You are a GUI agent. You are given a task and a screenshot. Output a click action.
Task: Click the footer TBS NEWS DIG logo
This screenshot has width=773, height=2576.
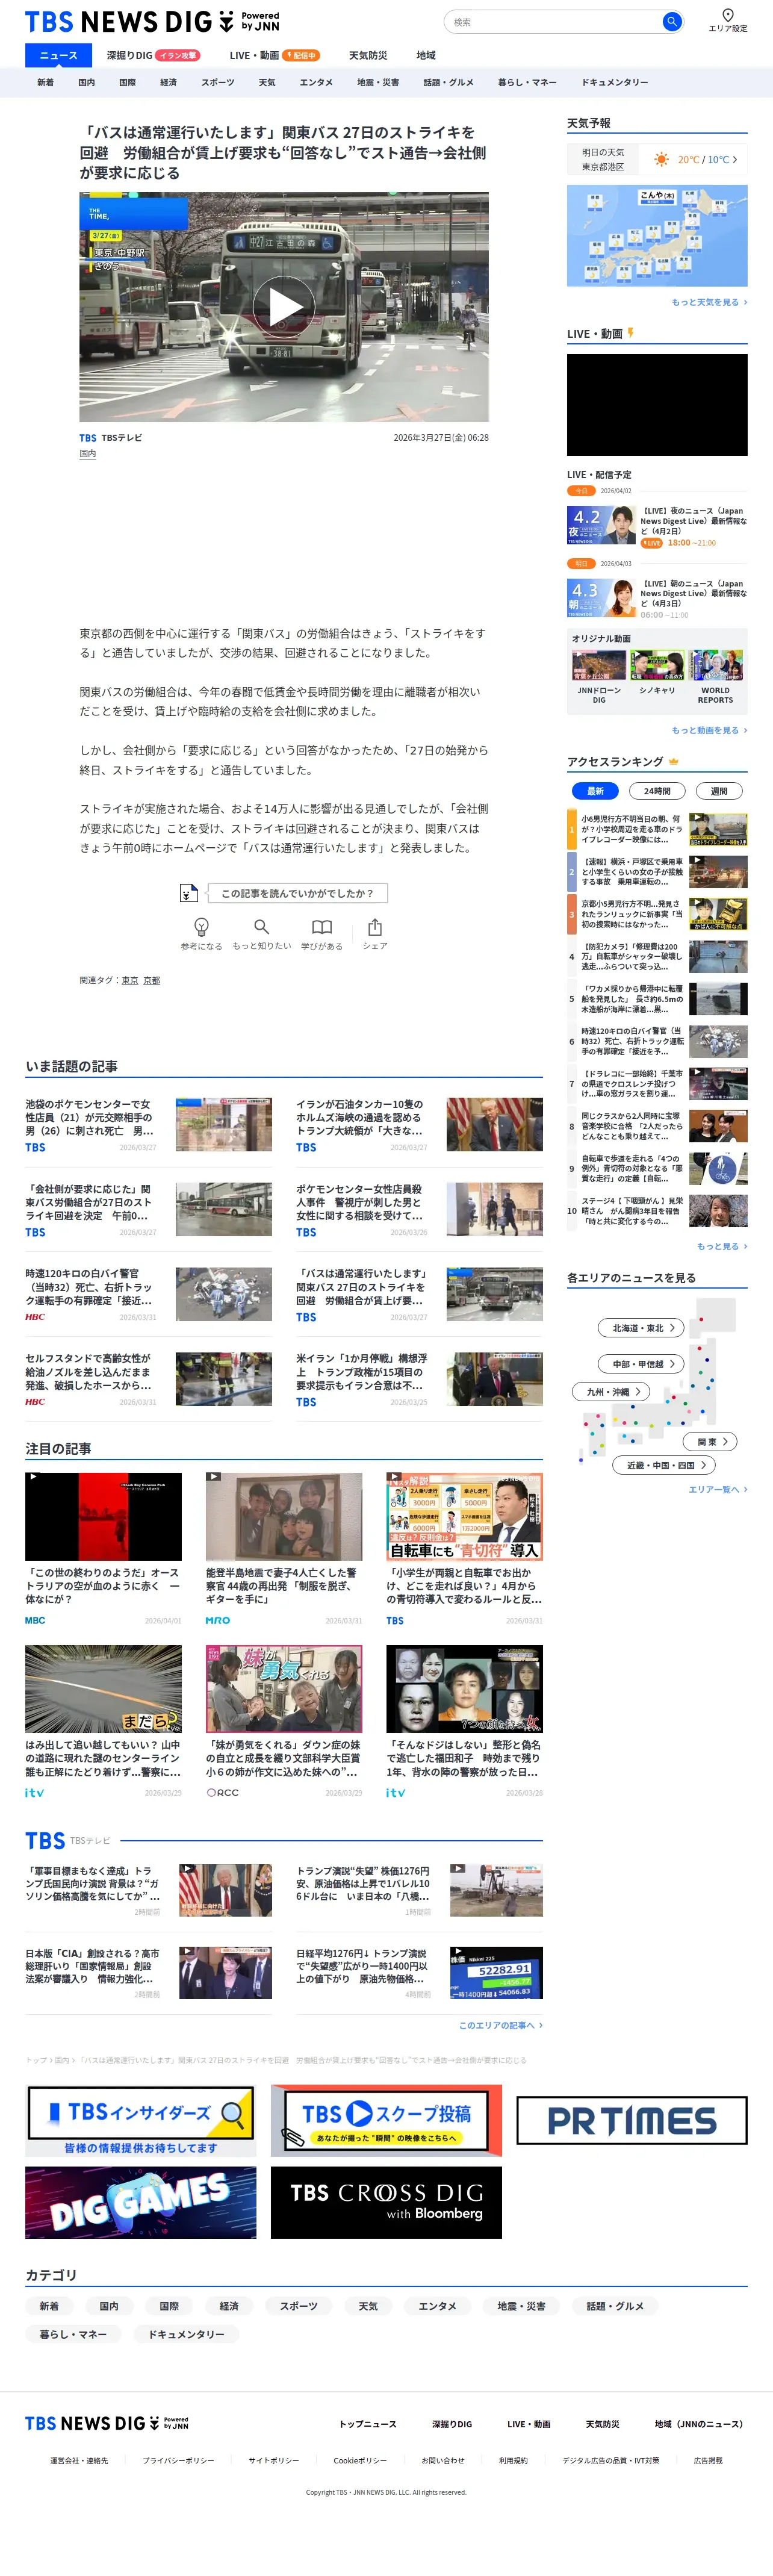click(x=107, y=2423)
